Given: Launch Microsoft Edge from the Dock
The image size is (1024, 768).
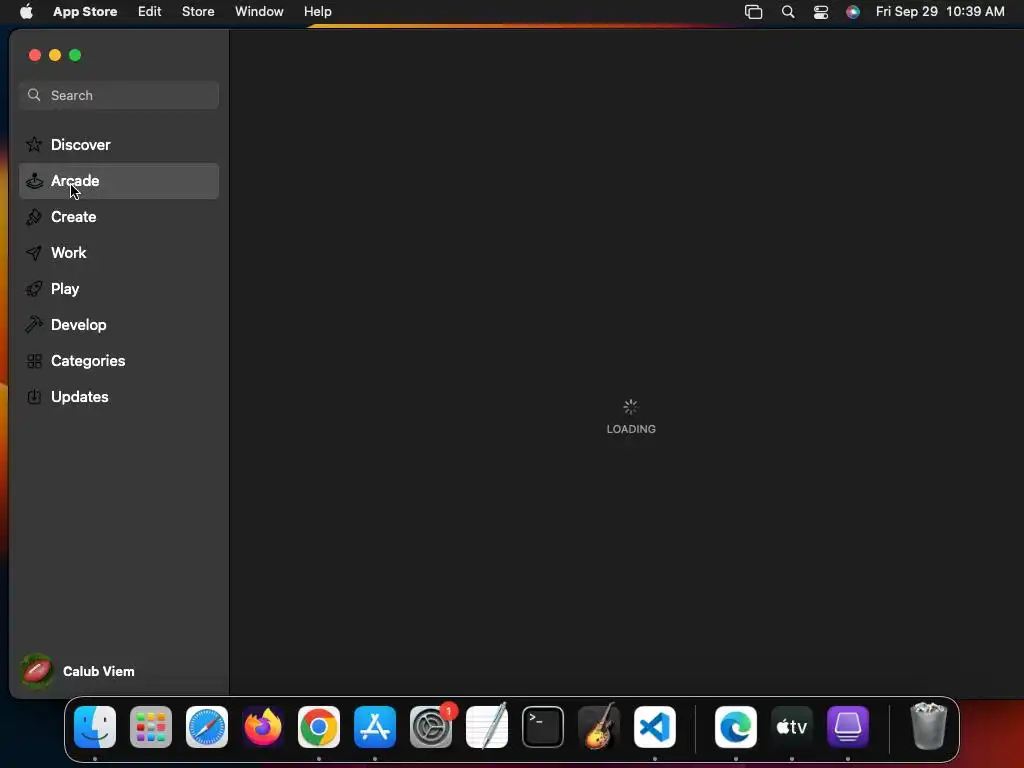Looking at the screenshot, I should 736,727.
